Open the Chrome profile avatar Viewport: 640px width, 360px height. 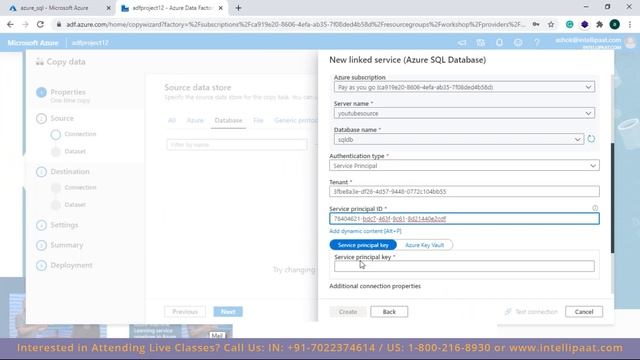pyautogui.click(x=615, y=24)
